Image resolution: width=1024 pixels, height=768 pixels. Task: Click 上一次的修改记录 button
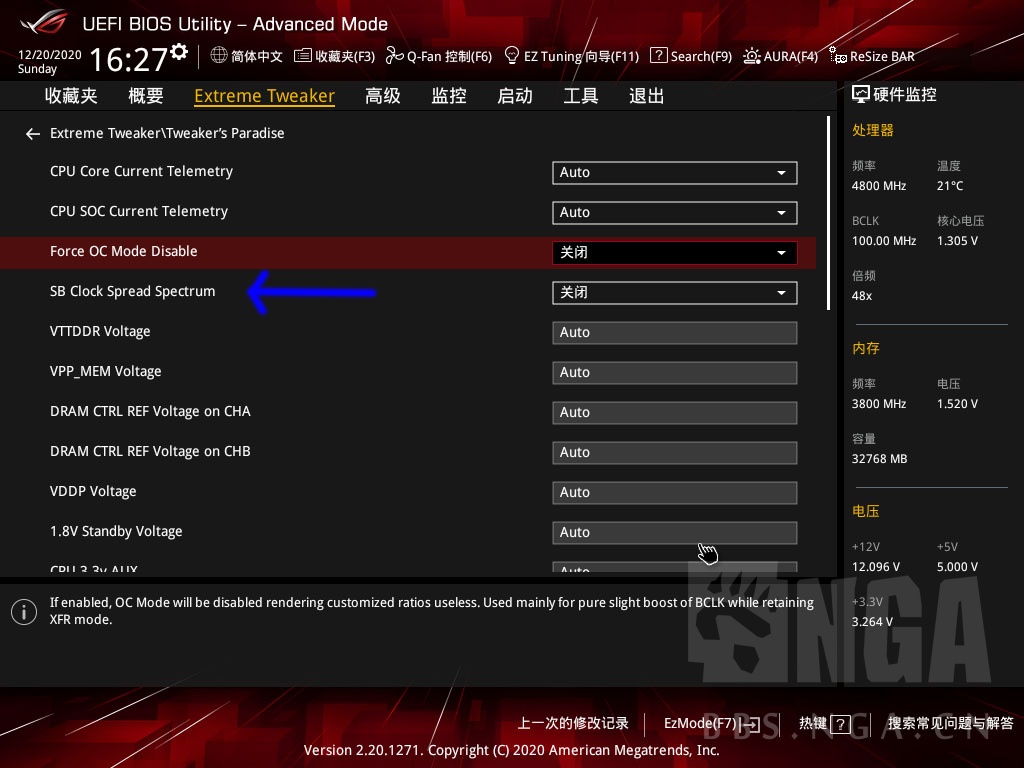click(x=573, y=723)
